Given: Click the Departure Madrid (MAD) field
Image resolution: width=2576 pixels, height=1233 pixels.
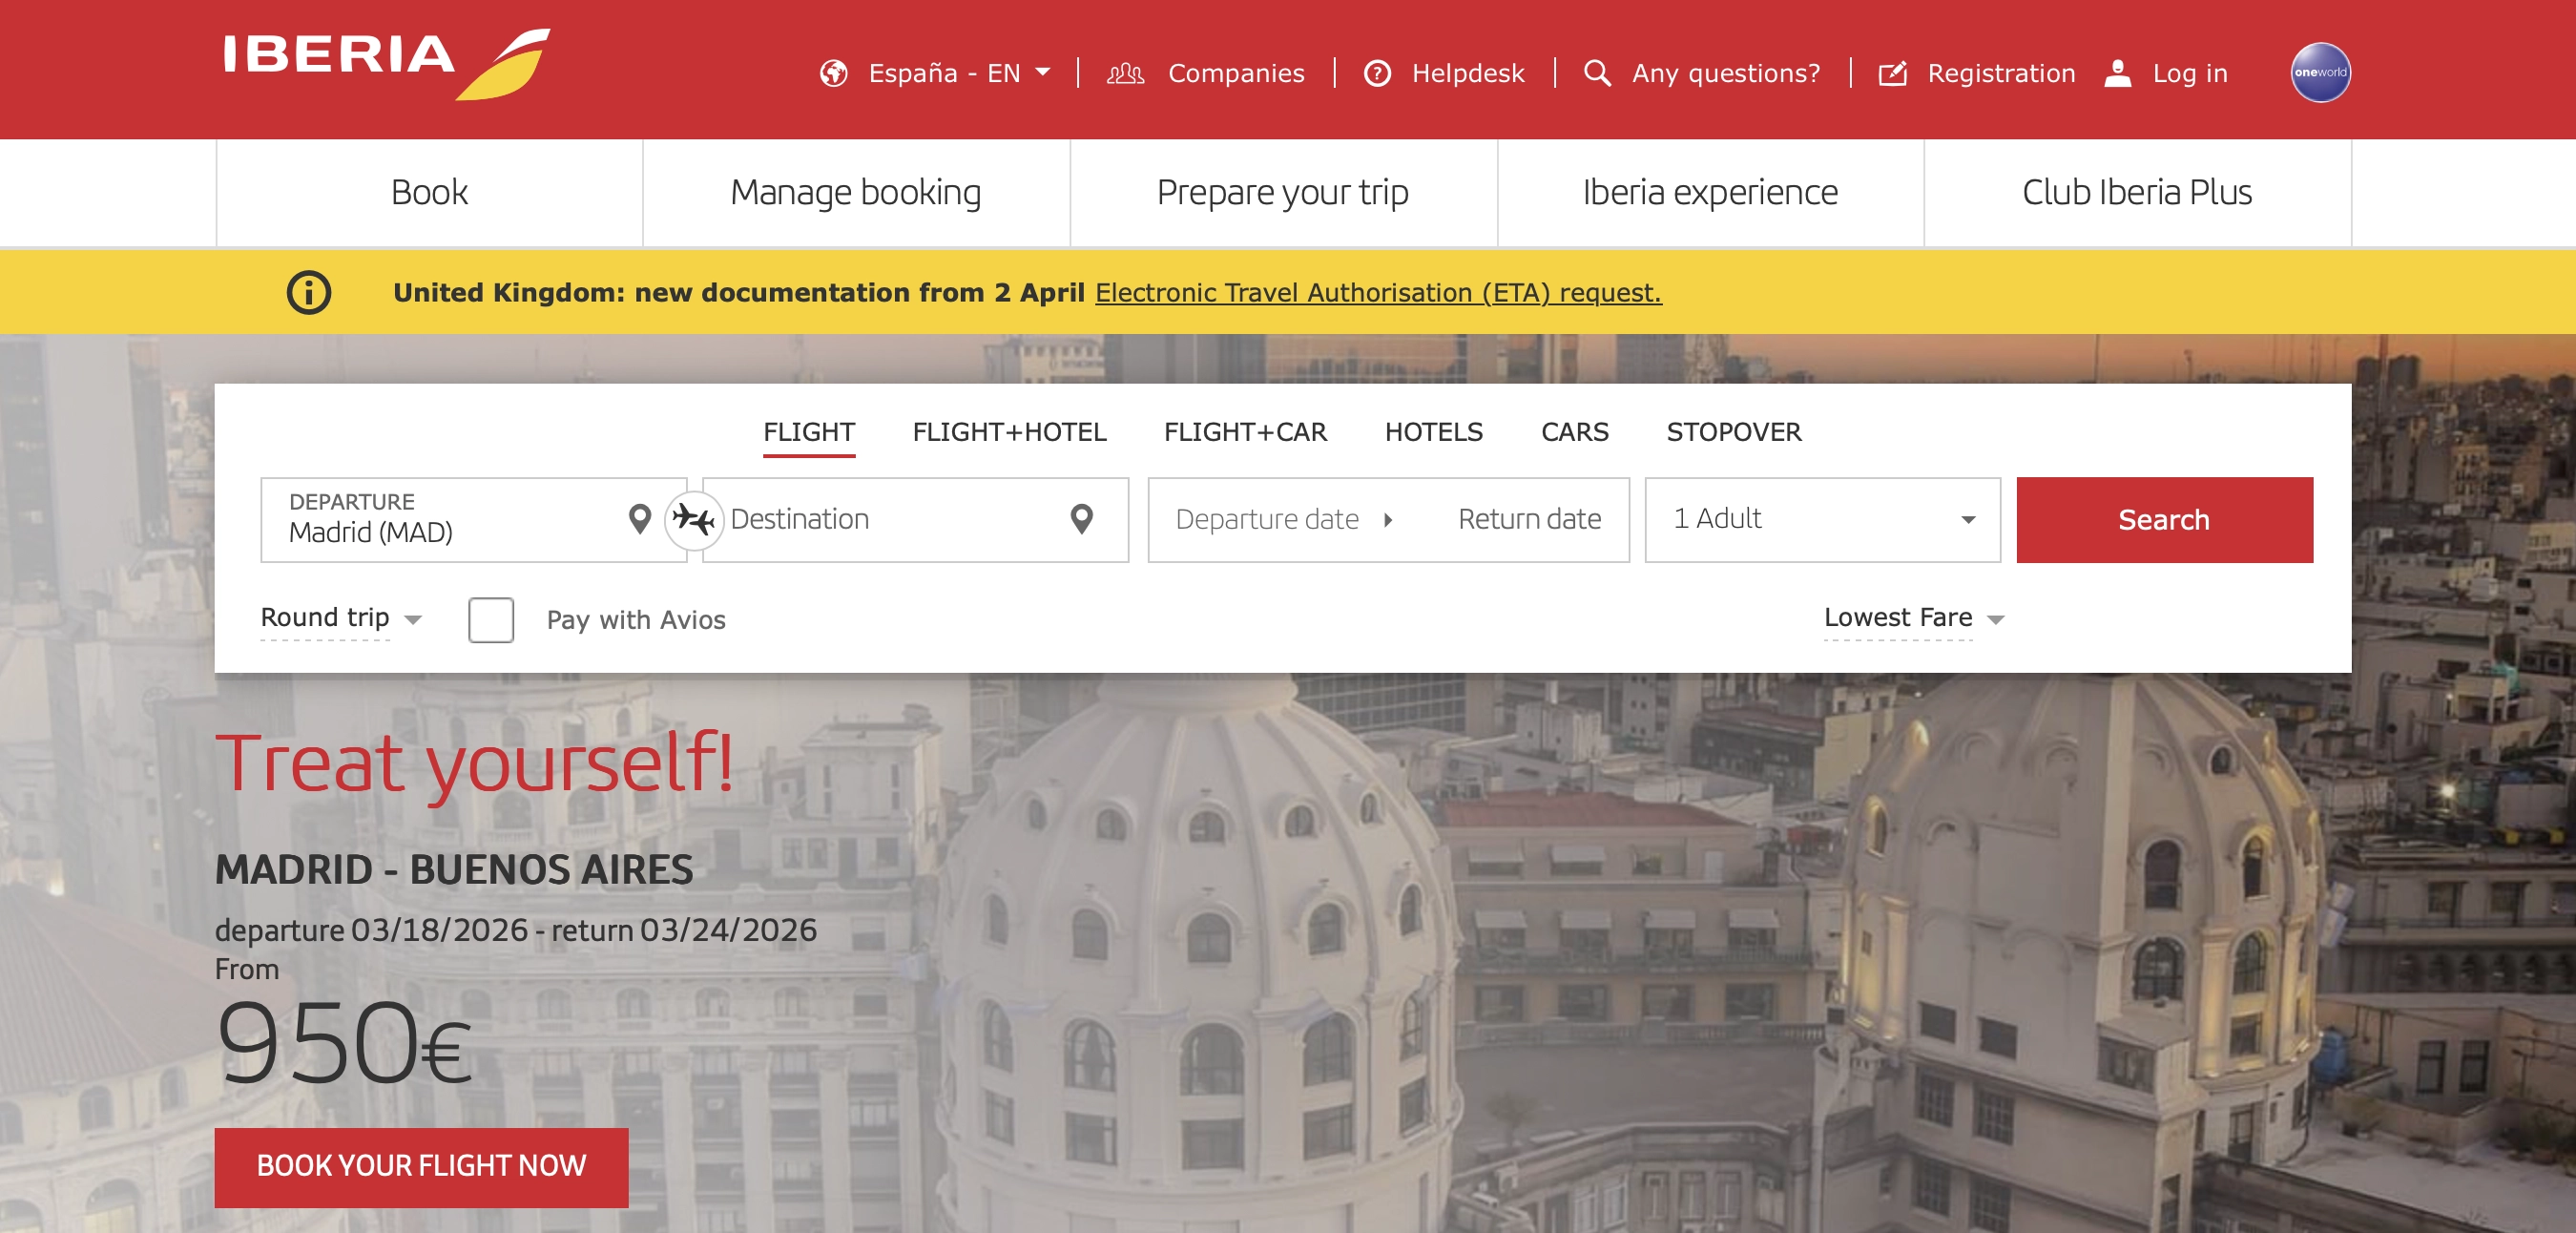Looking at the screenshot, I should coord(473,520).
